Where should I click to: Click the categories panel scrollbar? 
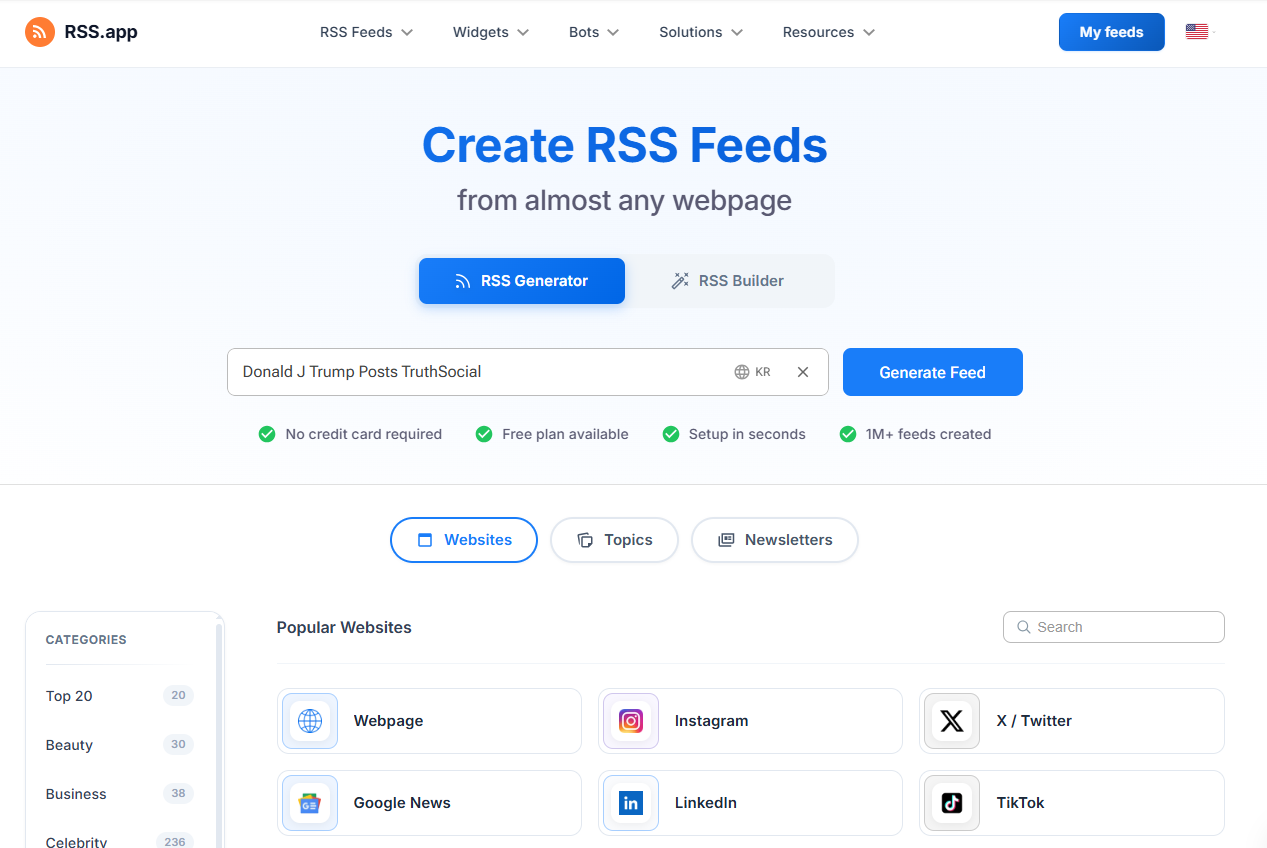219,735
